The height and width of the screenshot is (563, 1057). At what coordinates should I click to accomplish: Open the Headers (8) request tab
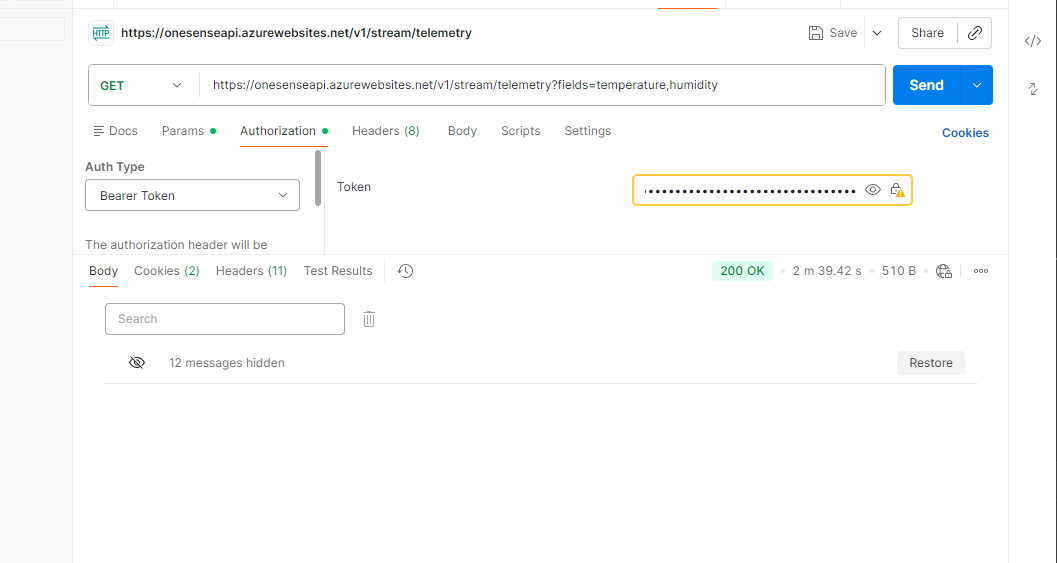(x=386, y=131)
